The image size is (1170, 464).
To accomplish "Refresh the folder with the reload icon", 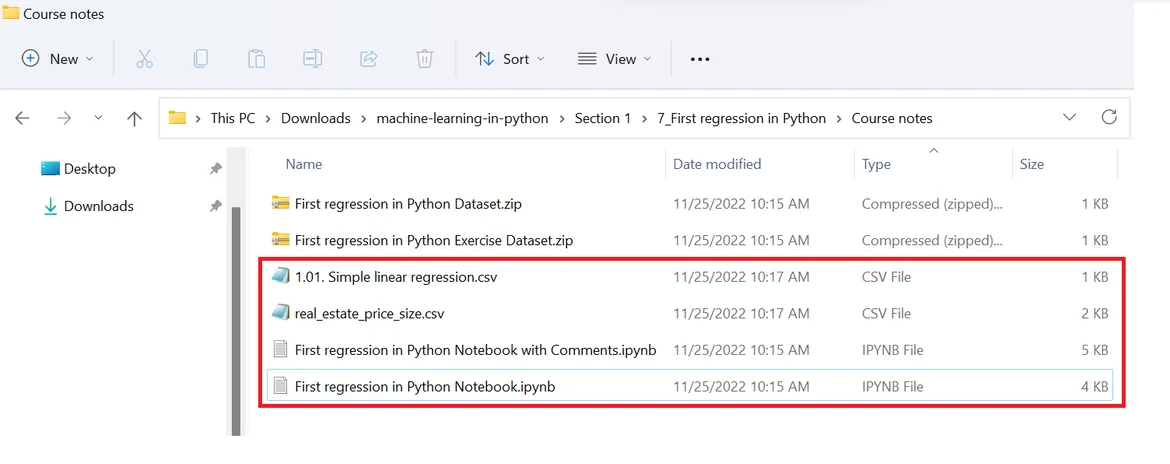I will (1108, 117).
